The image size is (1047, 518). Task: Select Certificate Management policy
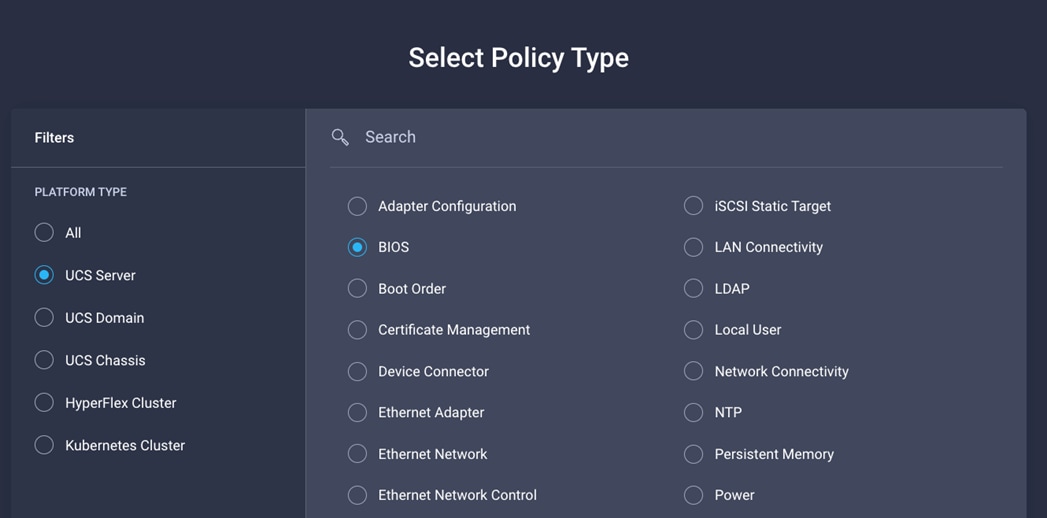(357, 330)
